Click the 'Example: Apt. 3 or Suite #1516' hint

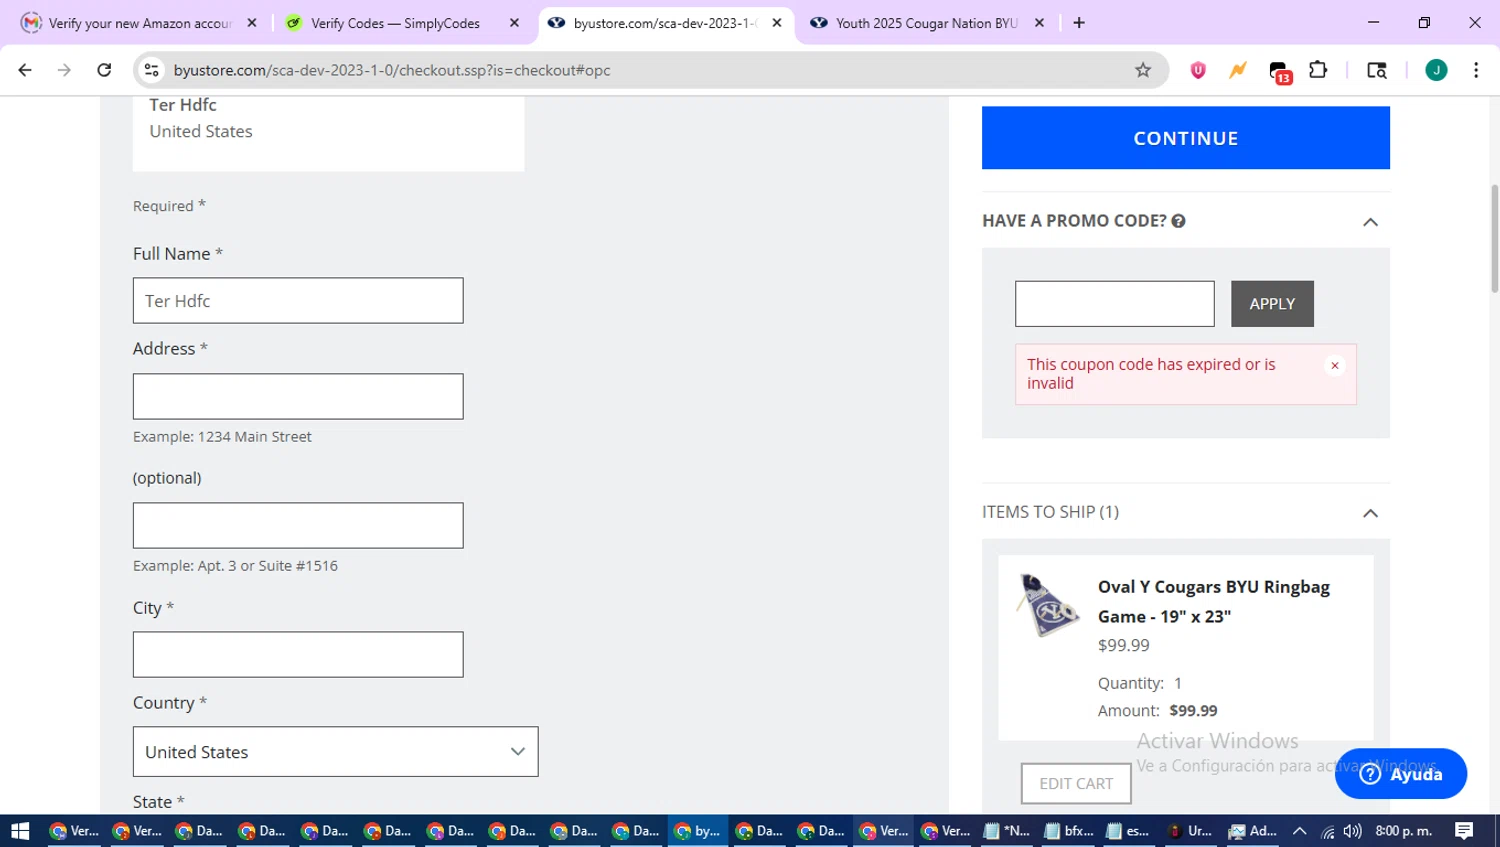point(235,566)
